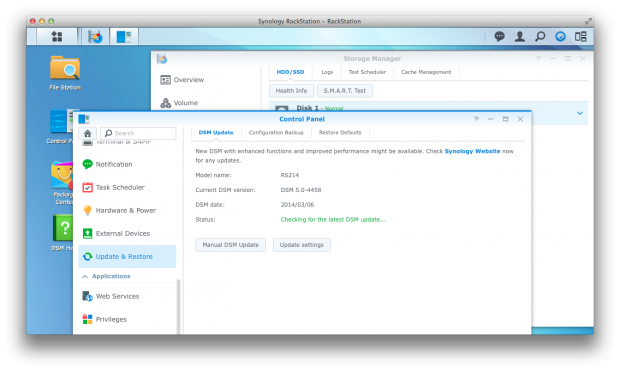This screenshot has height=371, width=620.
Task: Maximize the Control Panel window
Action: click(505, 119)
